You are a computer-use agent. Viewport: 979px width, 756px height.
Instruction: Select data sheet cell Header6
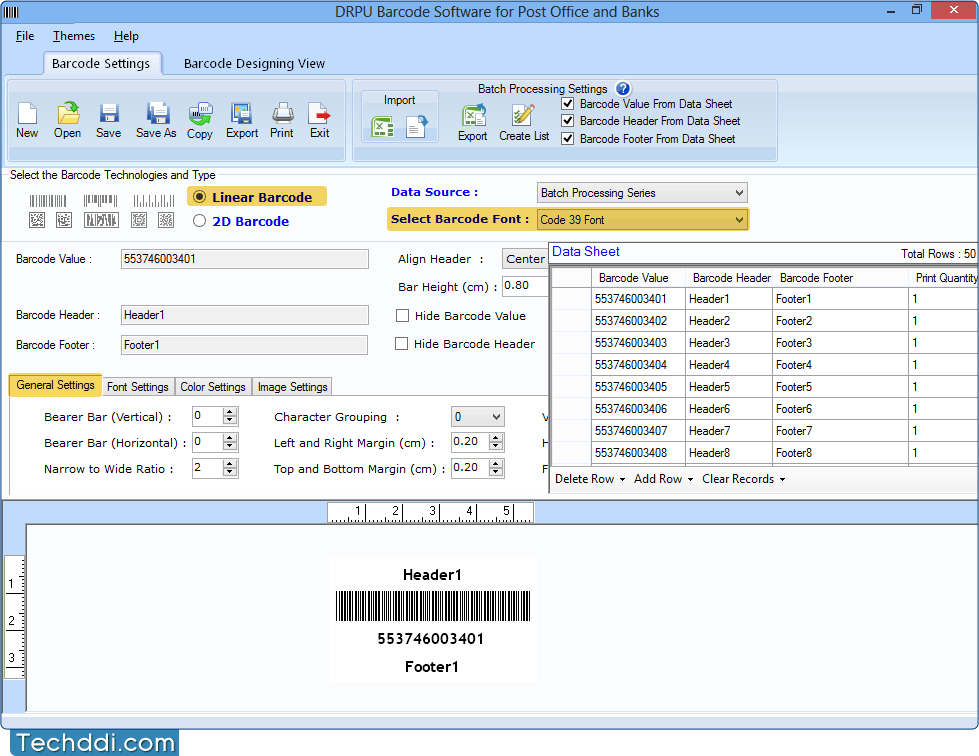tap(729, 409)
